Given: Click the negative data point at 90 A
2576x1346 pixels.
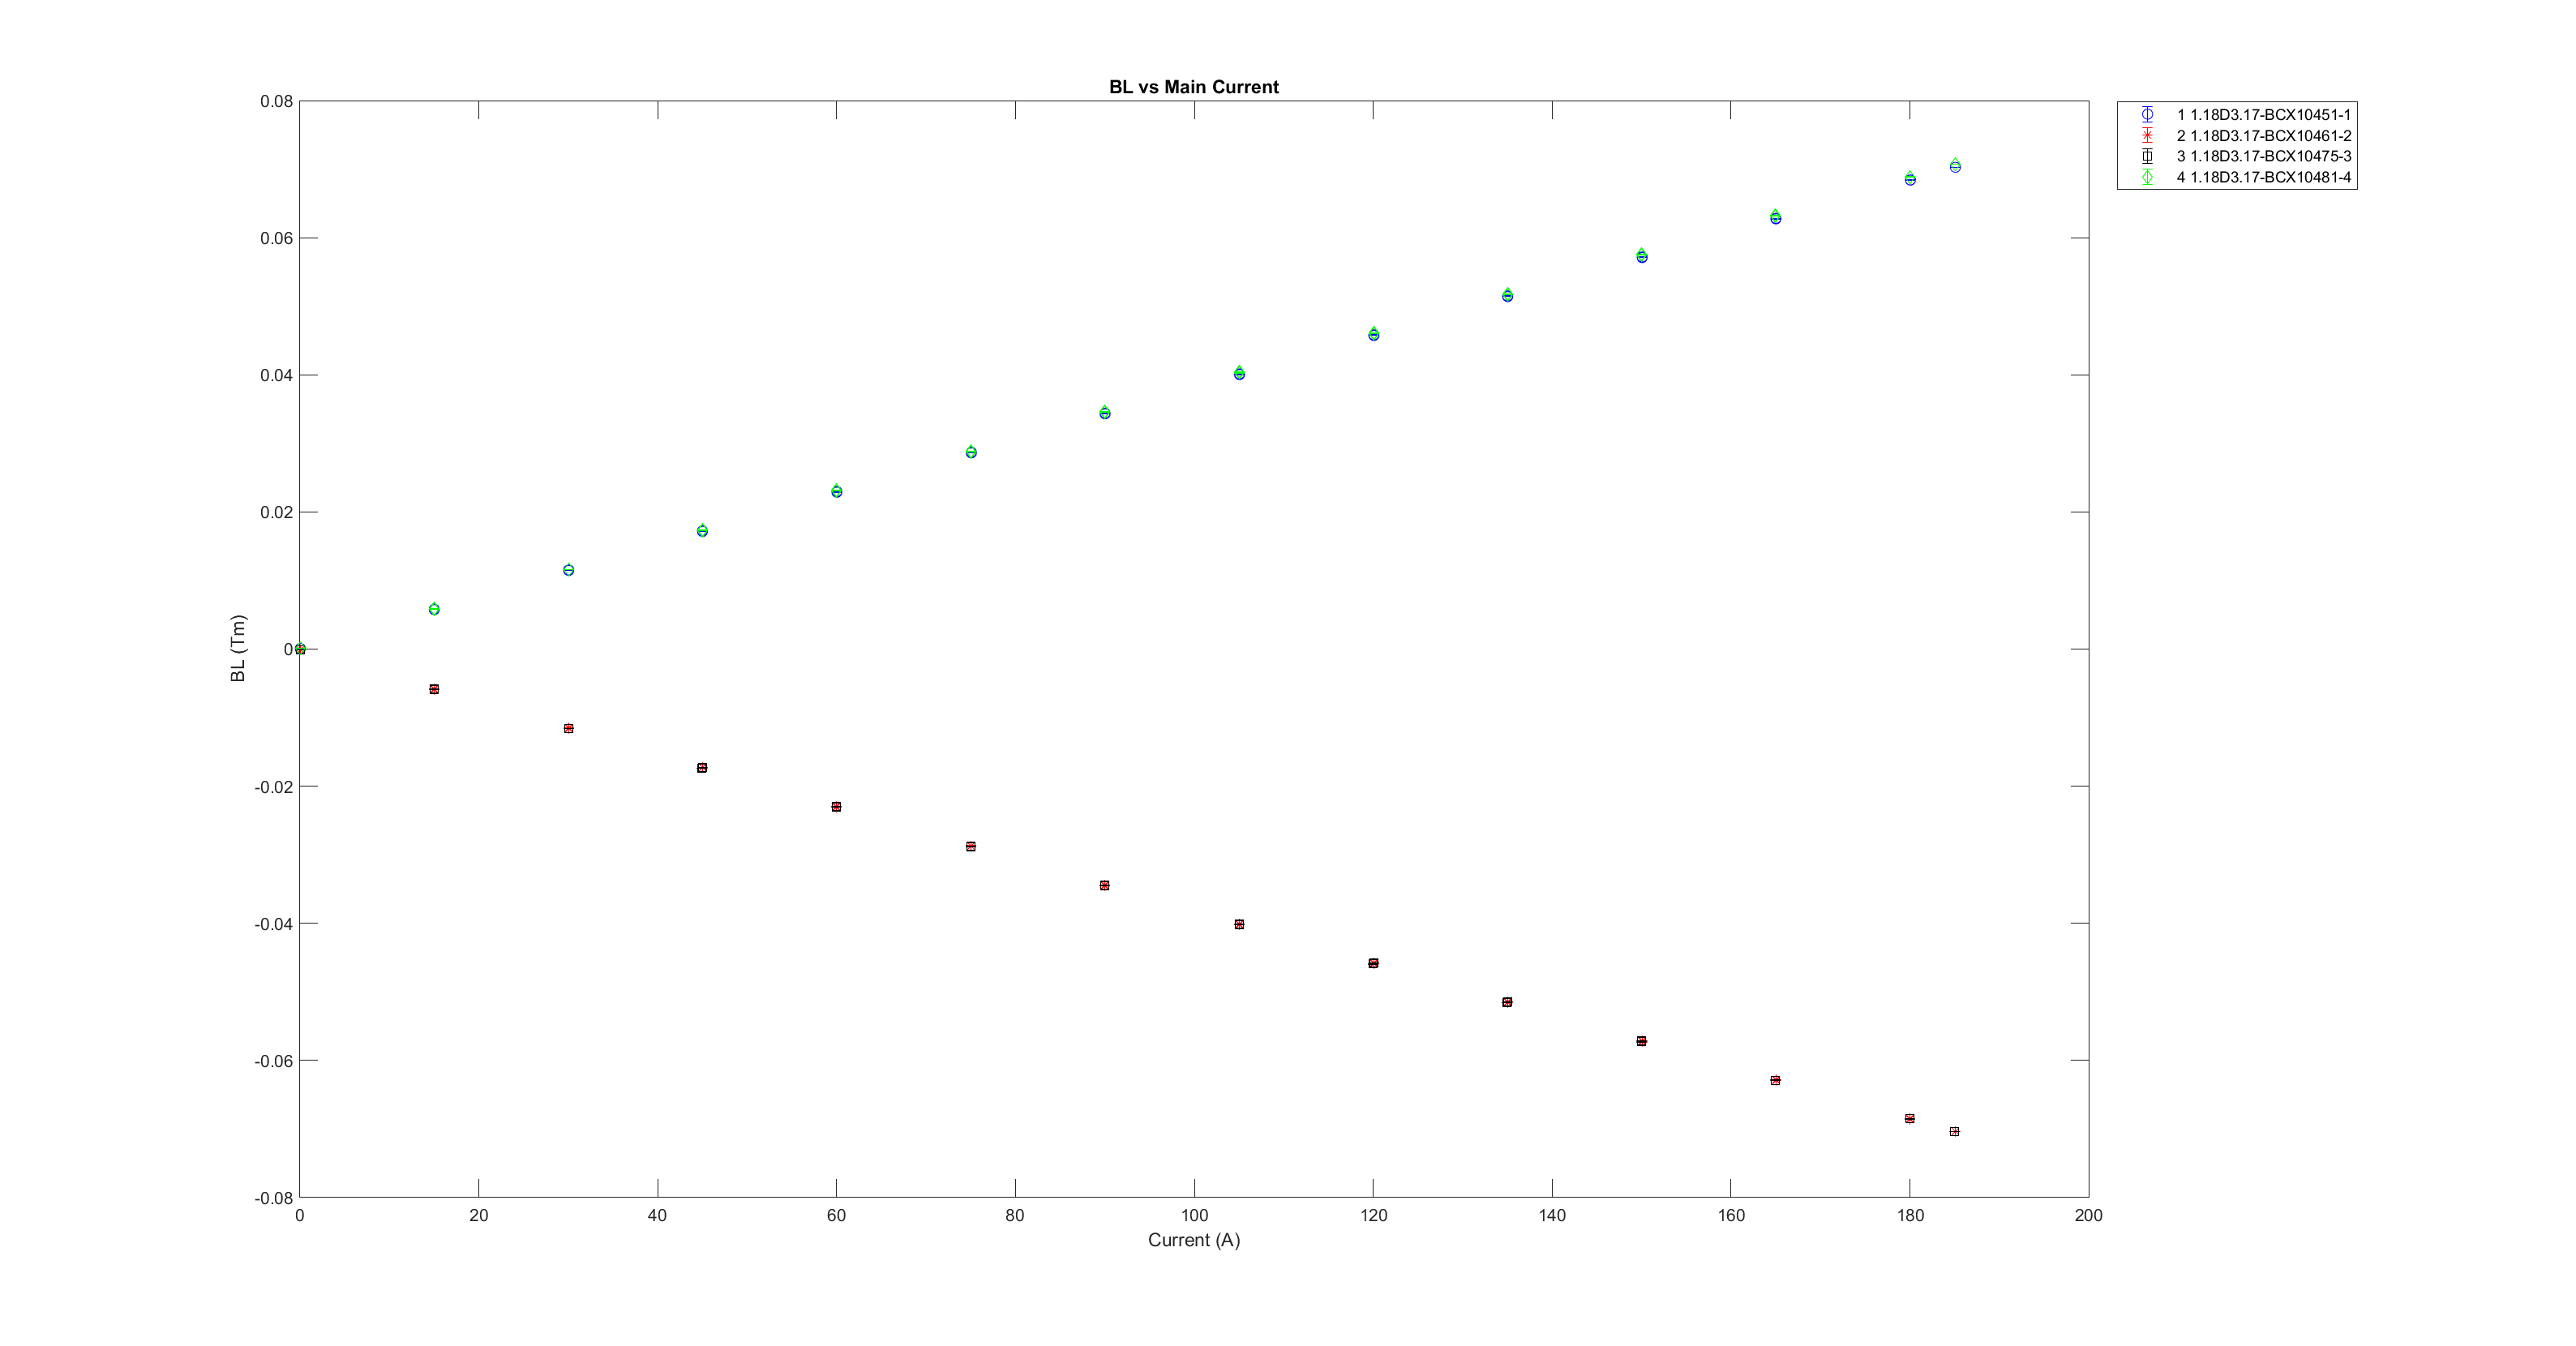Looking at the screenshot, I should [1104, 885].
